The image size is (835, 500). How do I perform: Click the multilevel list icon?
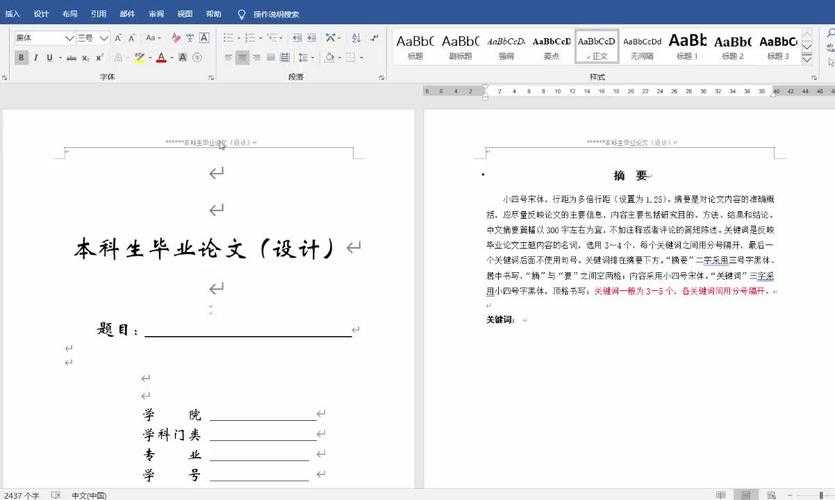click(274, 38)
